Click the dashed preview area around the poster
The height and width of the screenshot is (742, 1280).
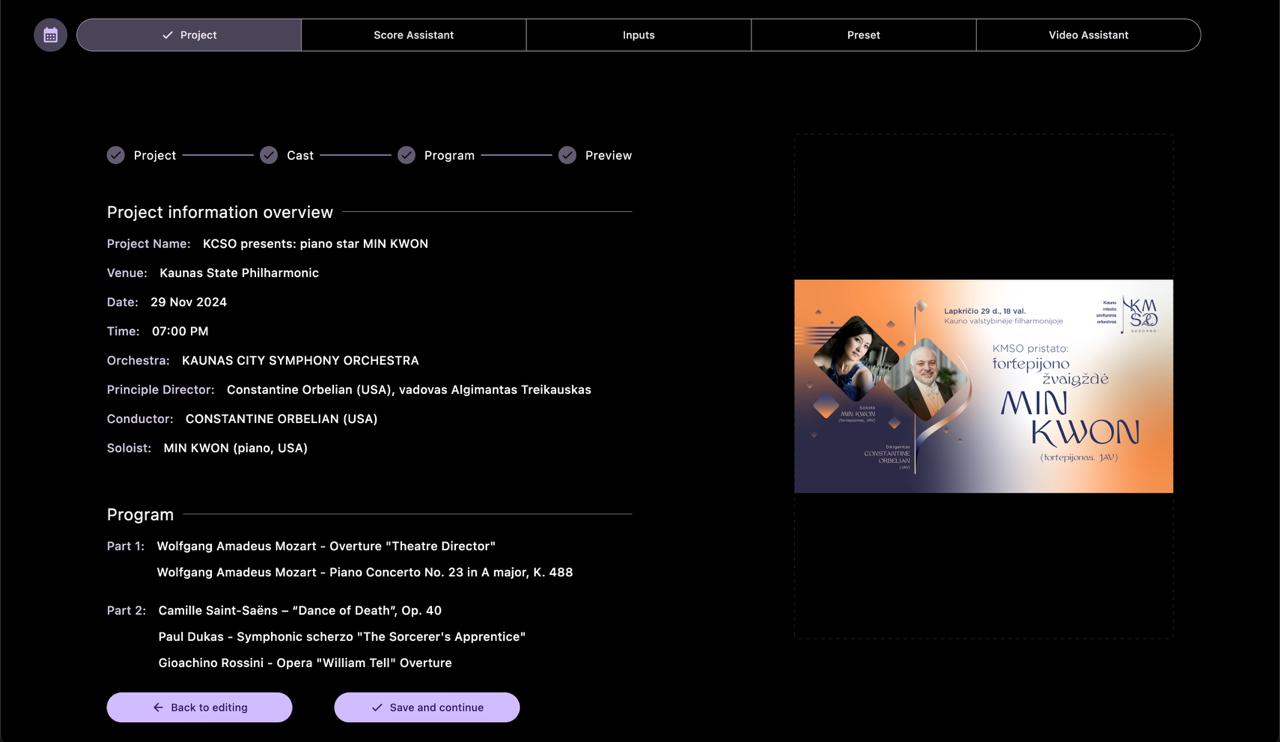pos(983,200)
